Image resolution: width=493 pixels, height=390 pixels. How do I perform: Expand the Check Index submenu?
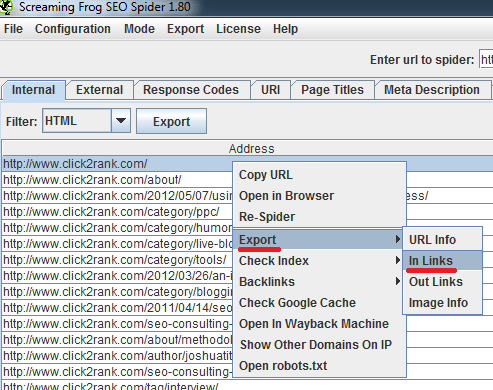pos(319,261)
